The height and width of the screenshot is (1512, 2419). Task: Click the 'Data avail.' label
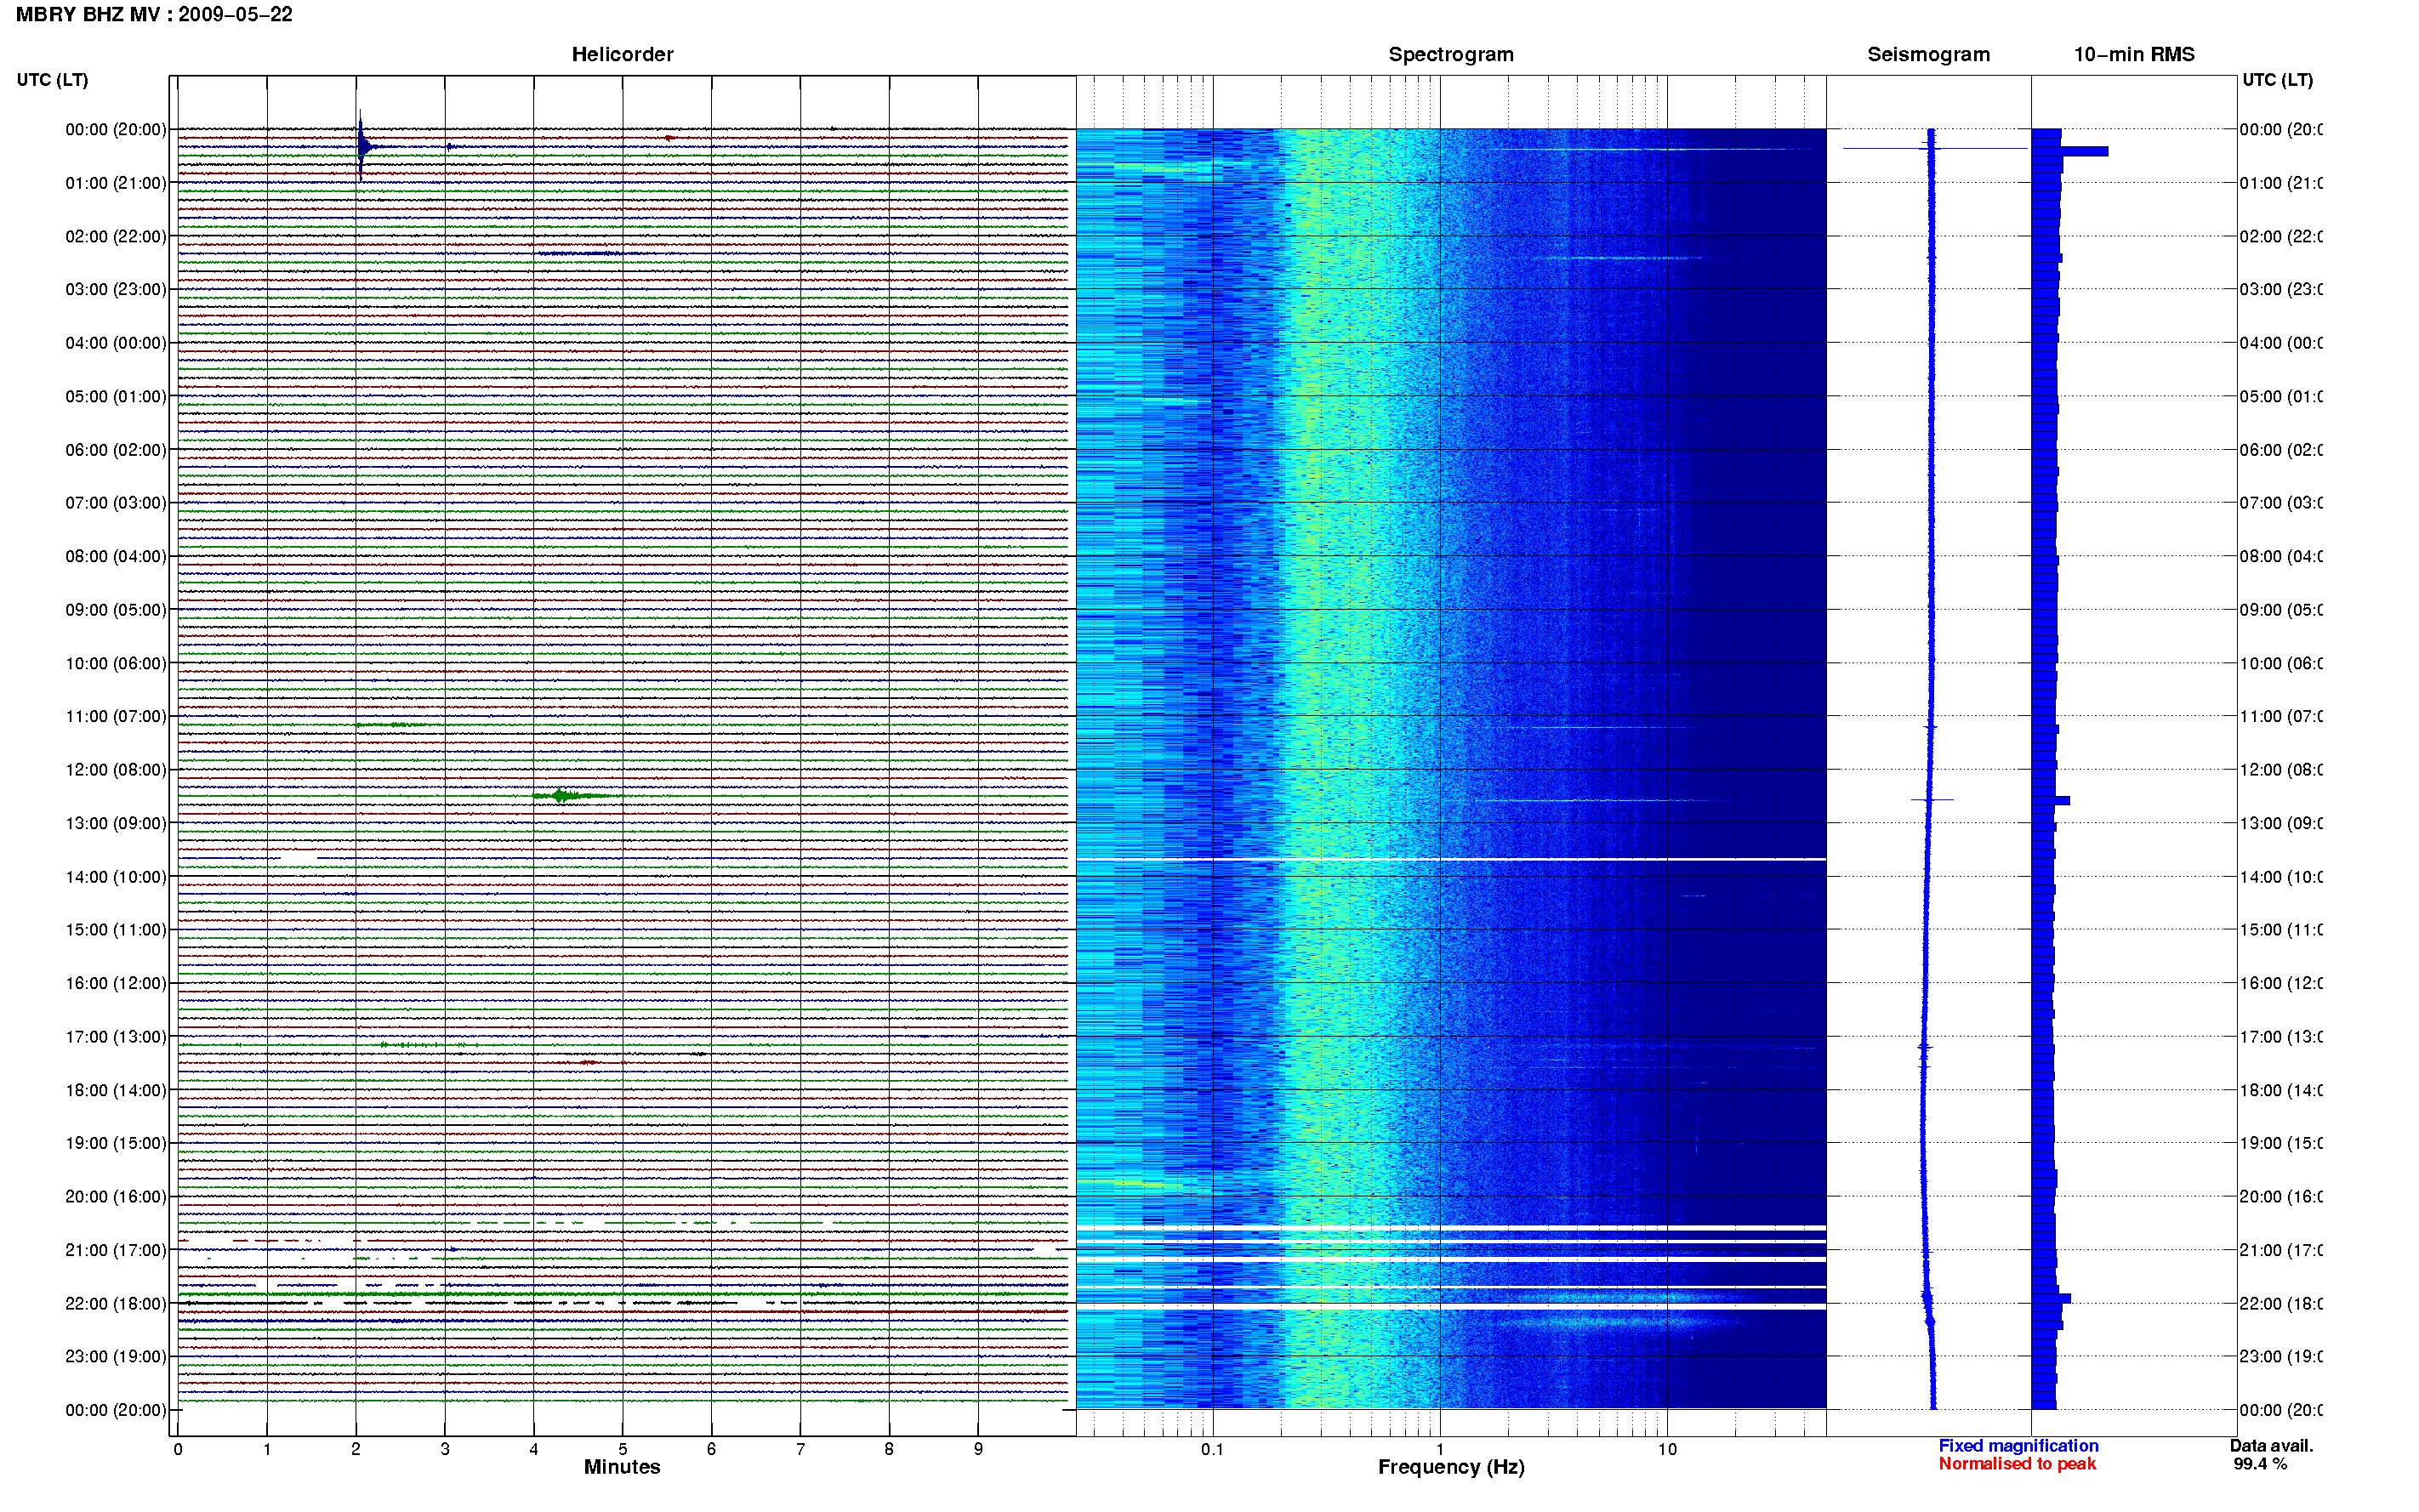click(x=2271, y=1446)
